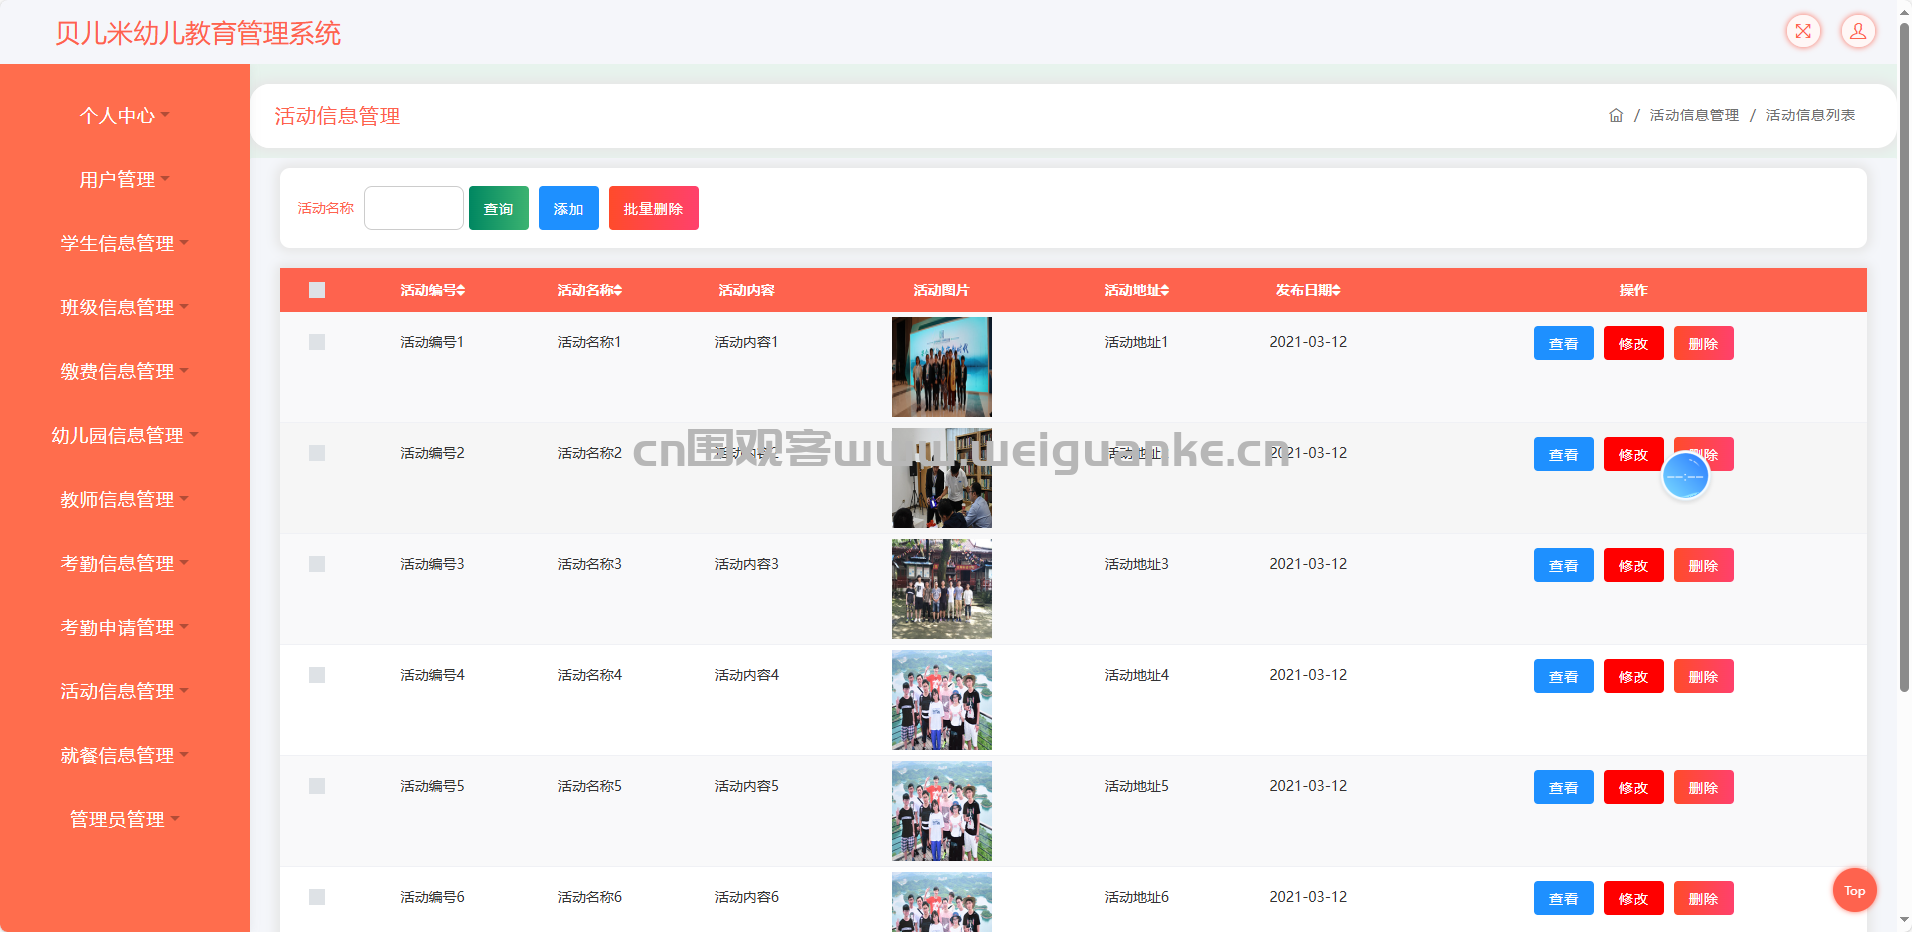The width and height of the screenshot is (1912, 932).
Task: Focus the 活动名称 search input field
Action: 413,208
